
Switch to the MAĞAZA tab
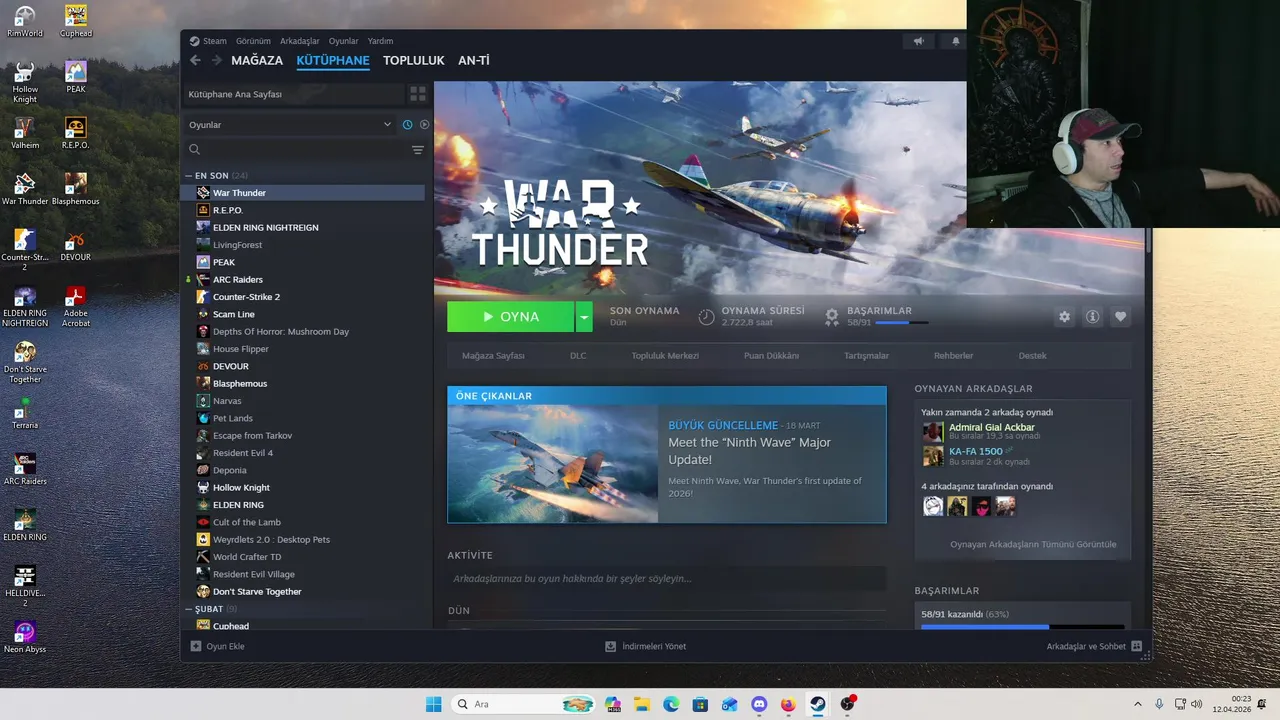[257, 60]
